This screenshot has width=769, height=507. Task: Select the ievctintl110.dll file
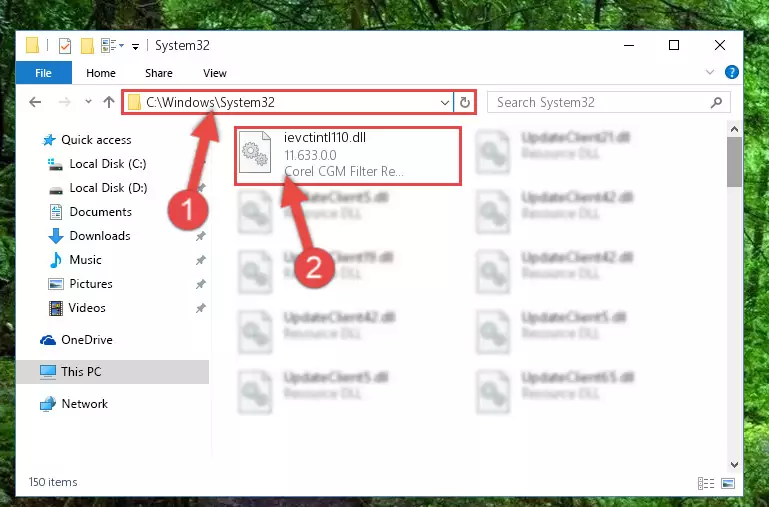point(348,156)
